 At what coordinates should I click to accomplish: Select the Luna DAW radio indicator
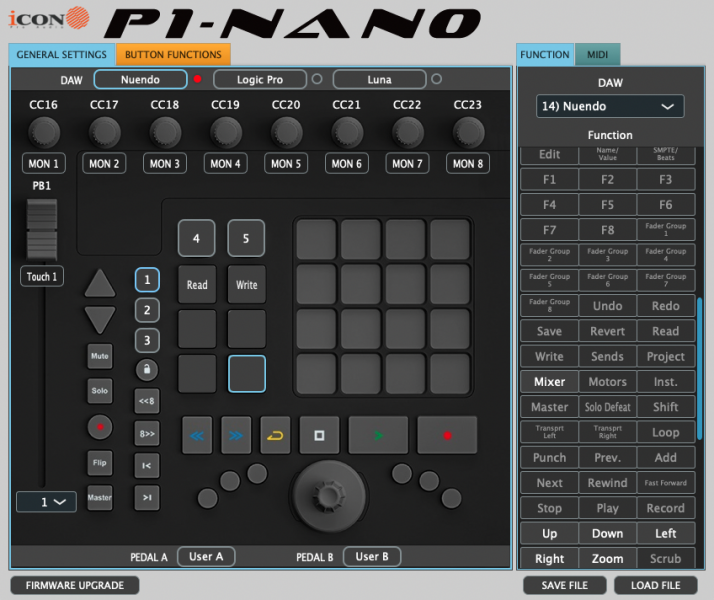pyautogui.click(x=436, y=79)
